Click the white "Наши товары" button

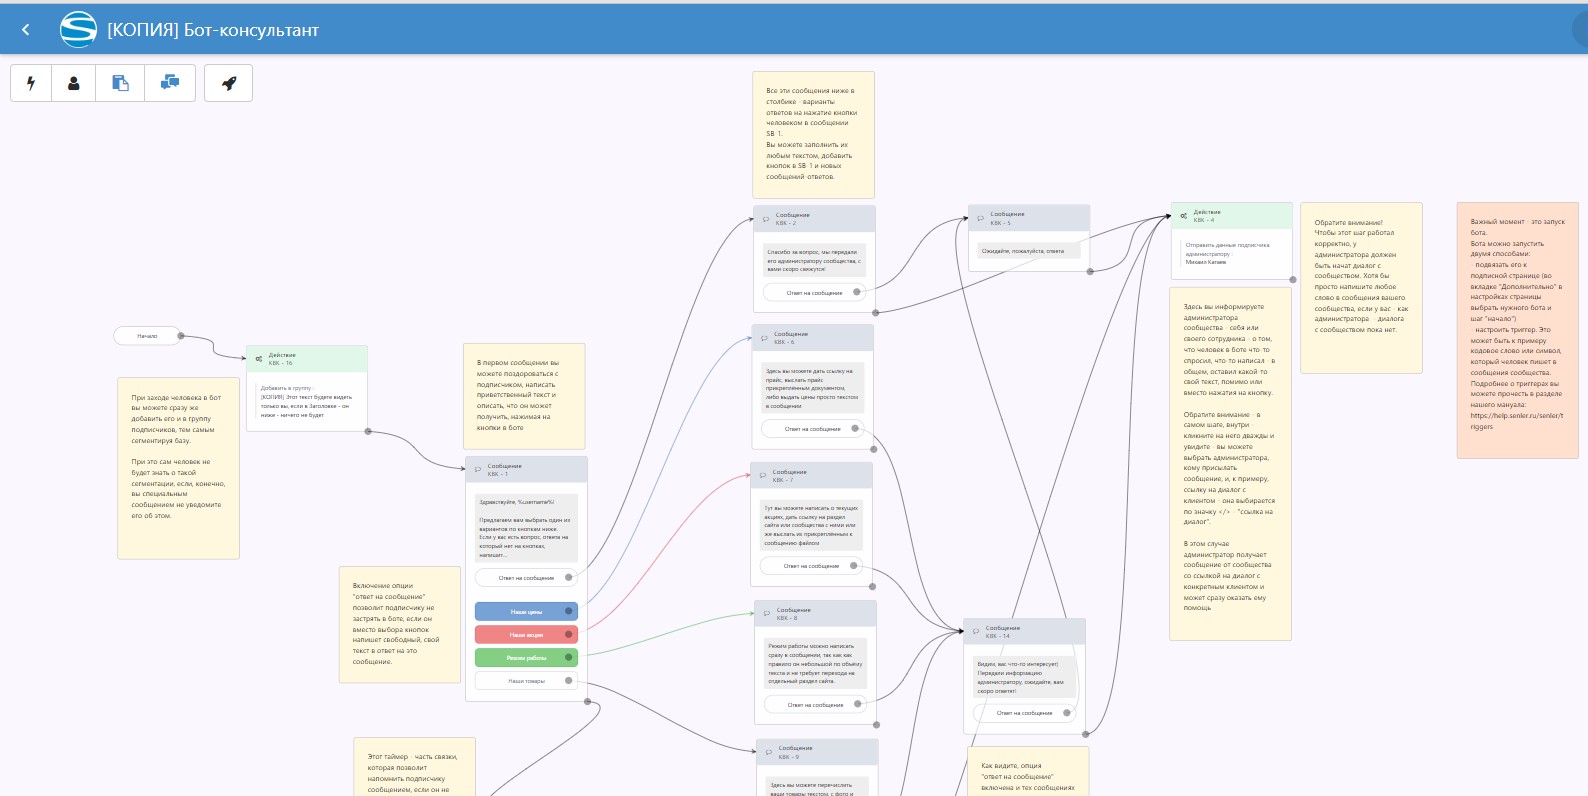tap(526, 681)
